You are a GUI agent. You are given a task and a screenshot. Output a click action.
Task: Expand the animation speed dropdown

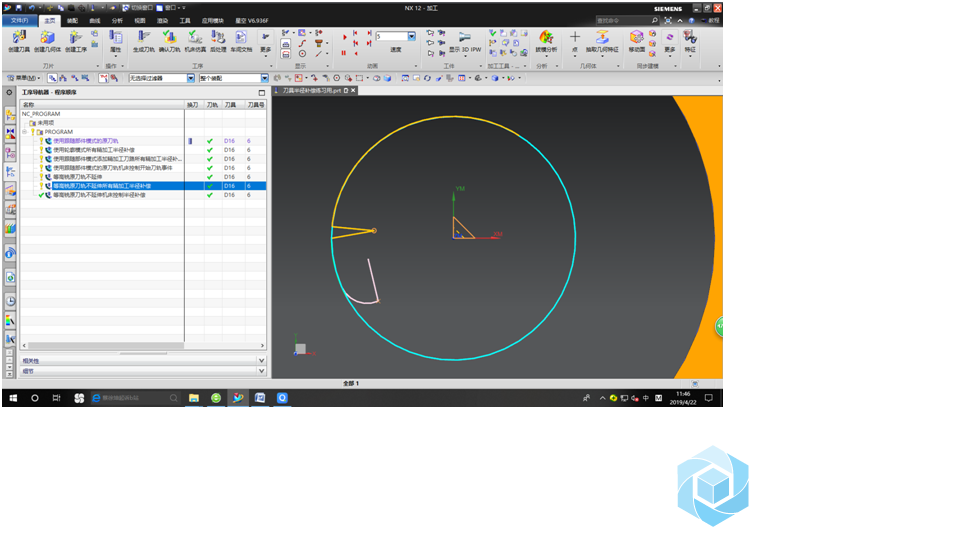(x=412, y=37)
